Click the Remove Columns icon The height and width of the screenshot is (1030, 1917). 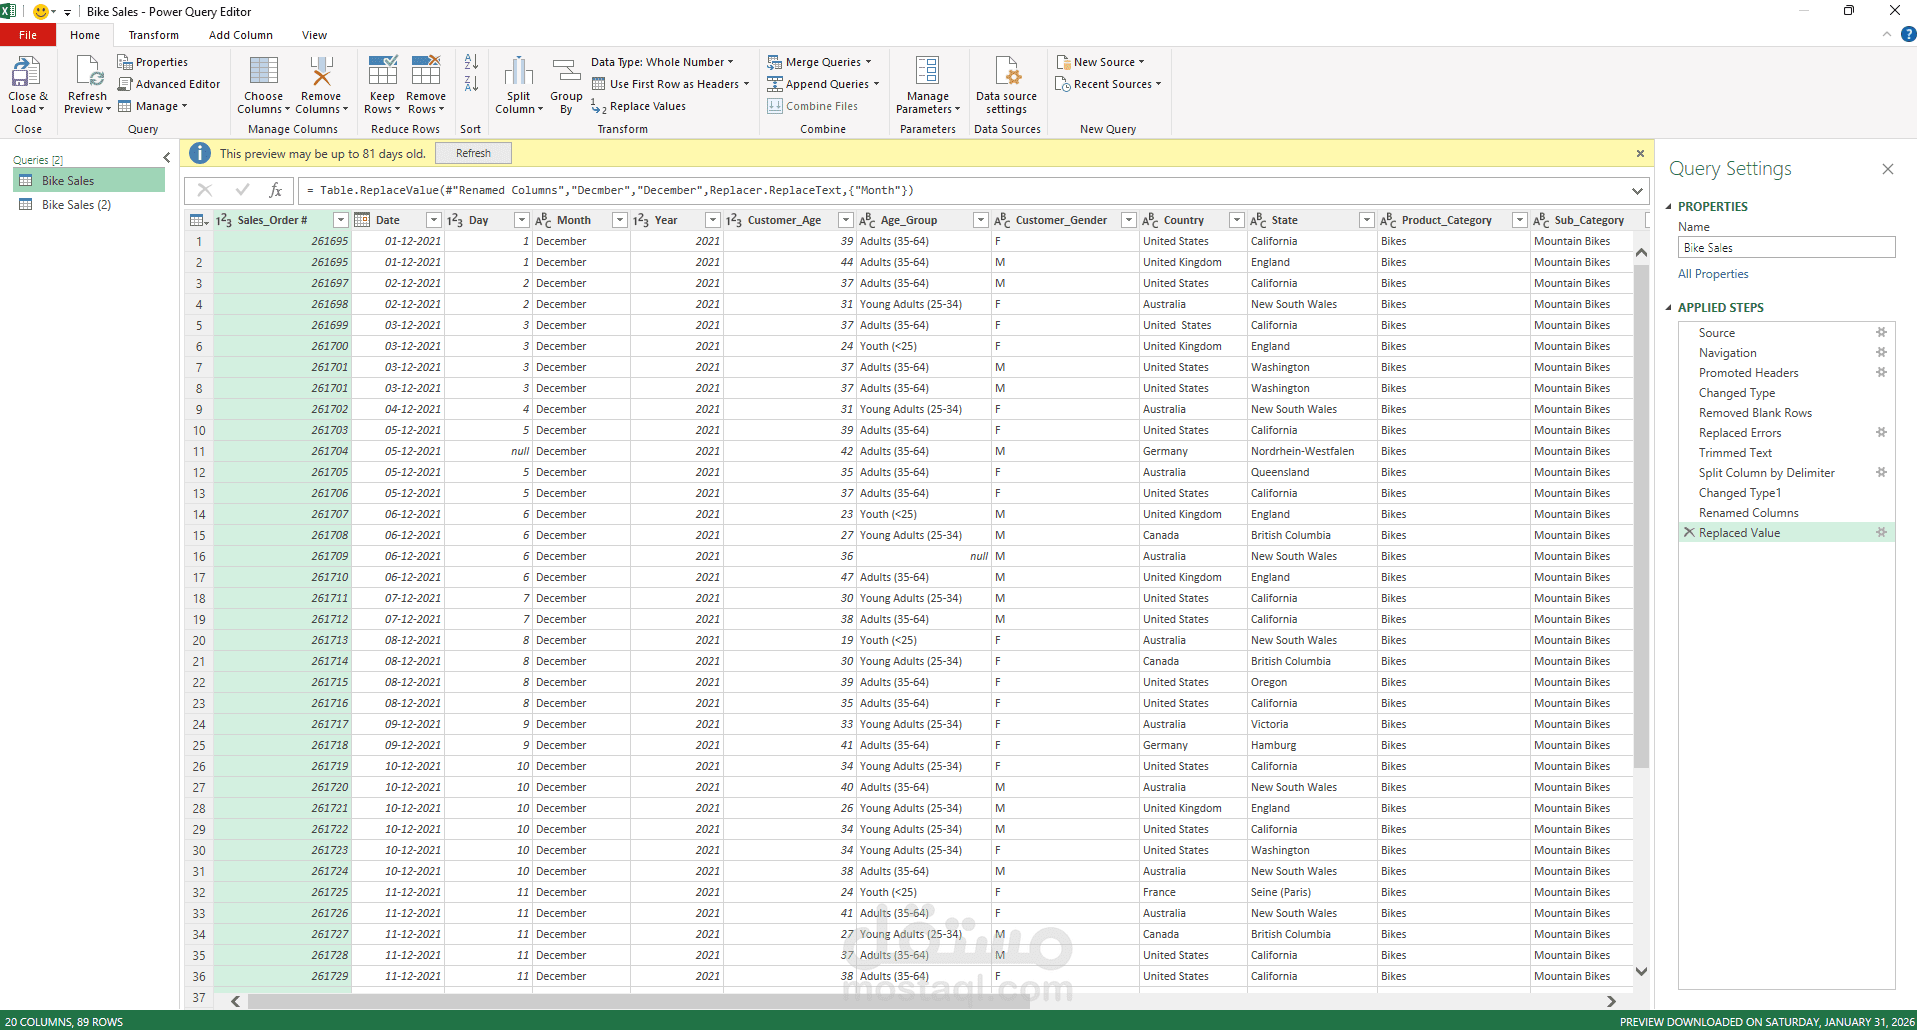[321, 71]
